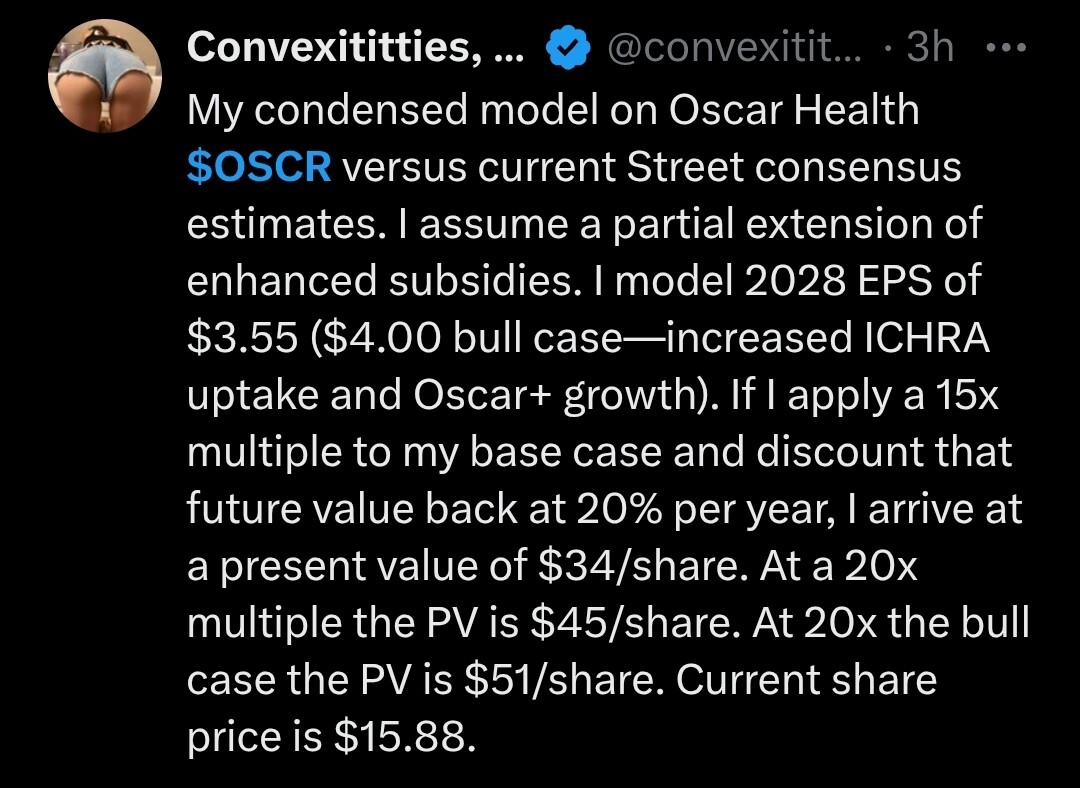Open the author's round profile picture
Image resolution: width=1080 pixels, height=788 pixels.
(x=105, y=76)
